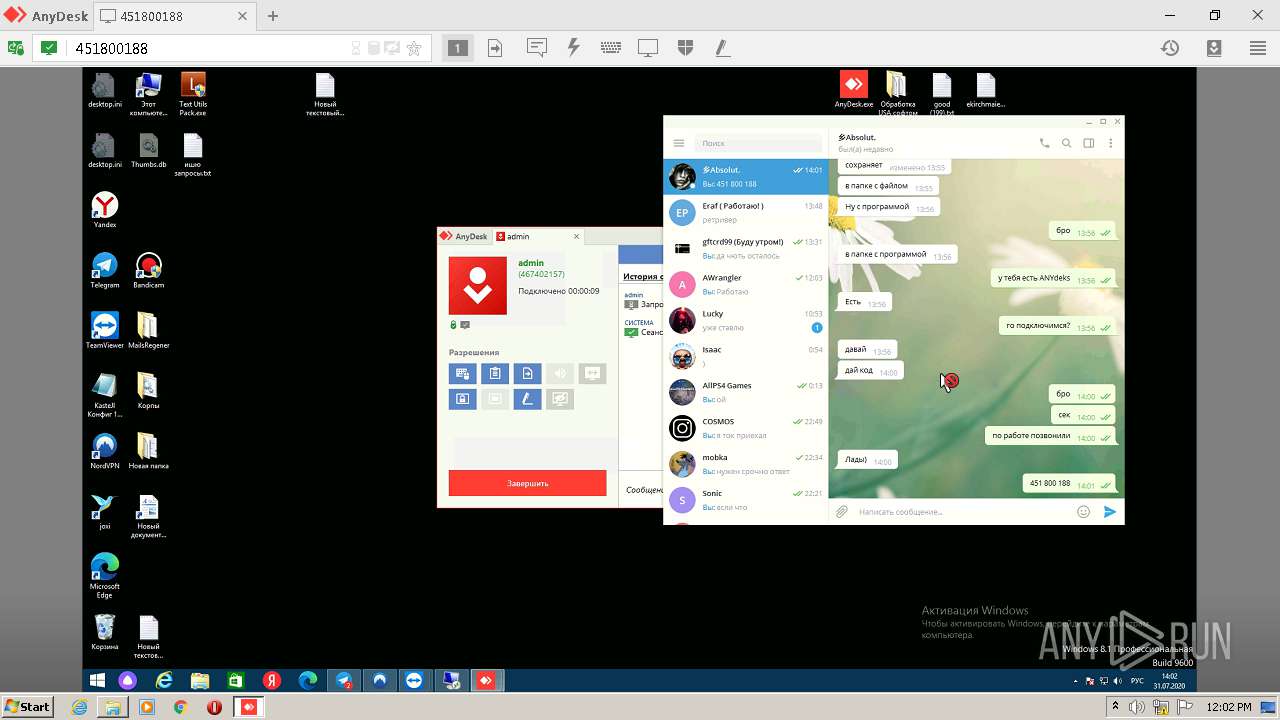The width and height of the screenshot is (1280, 720).
Task: Click the 451 800 188 message bubble
Action: coord(1069,483)
